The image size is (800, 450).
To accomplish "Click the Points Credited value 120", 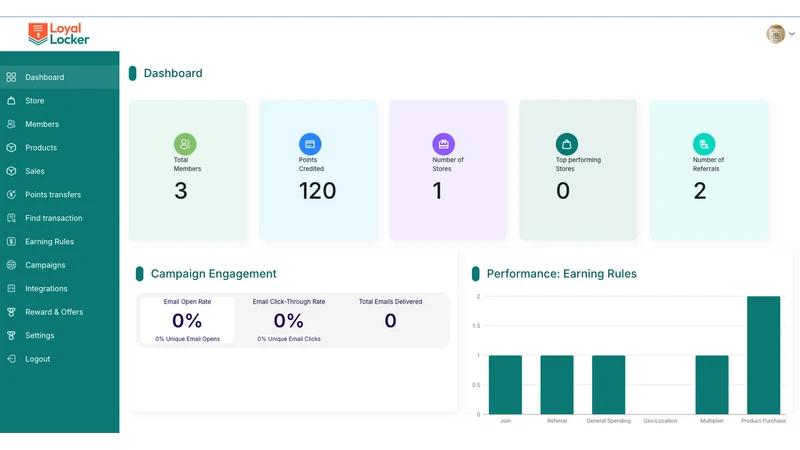I will (317, 191).
